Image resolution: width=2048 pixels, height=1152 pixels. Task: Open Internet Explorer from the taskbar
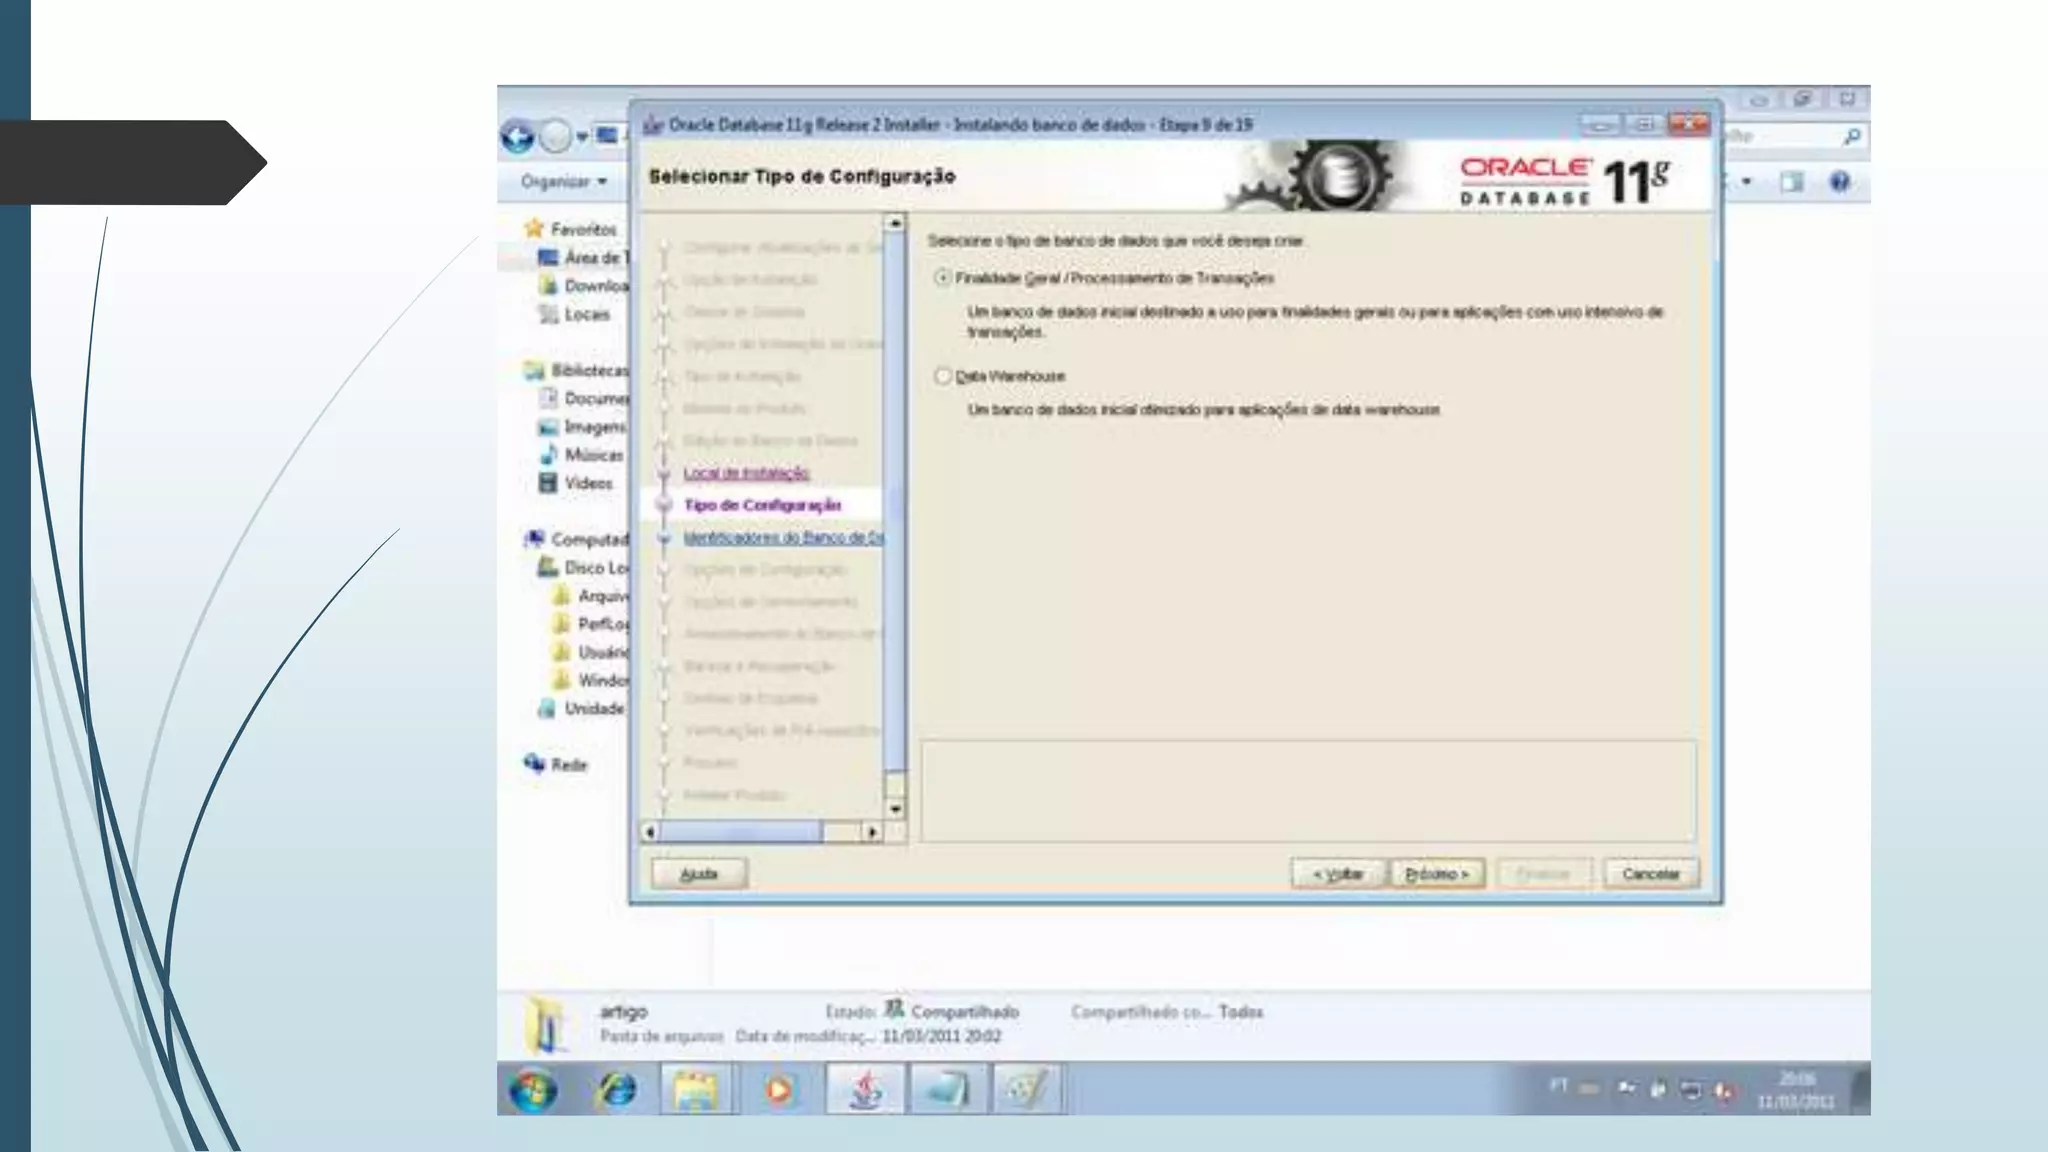click(616, 1089)
